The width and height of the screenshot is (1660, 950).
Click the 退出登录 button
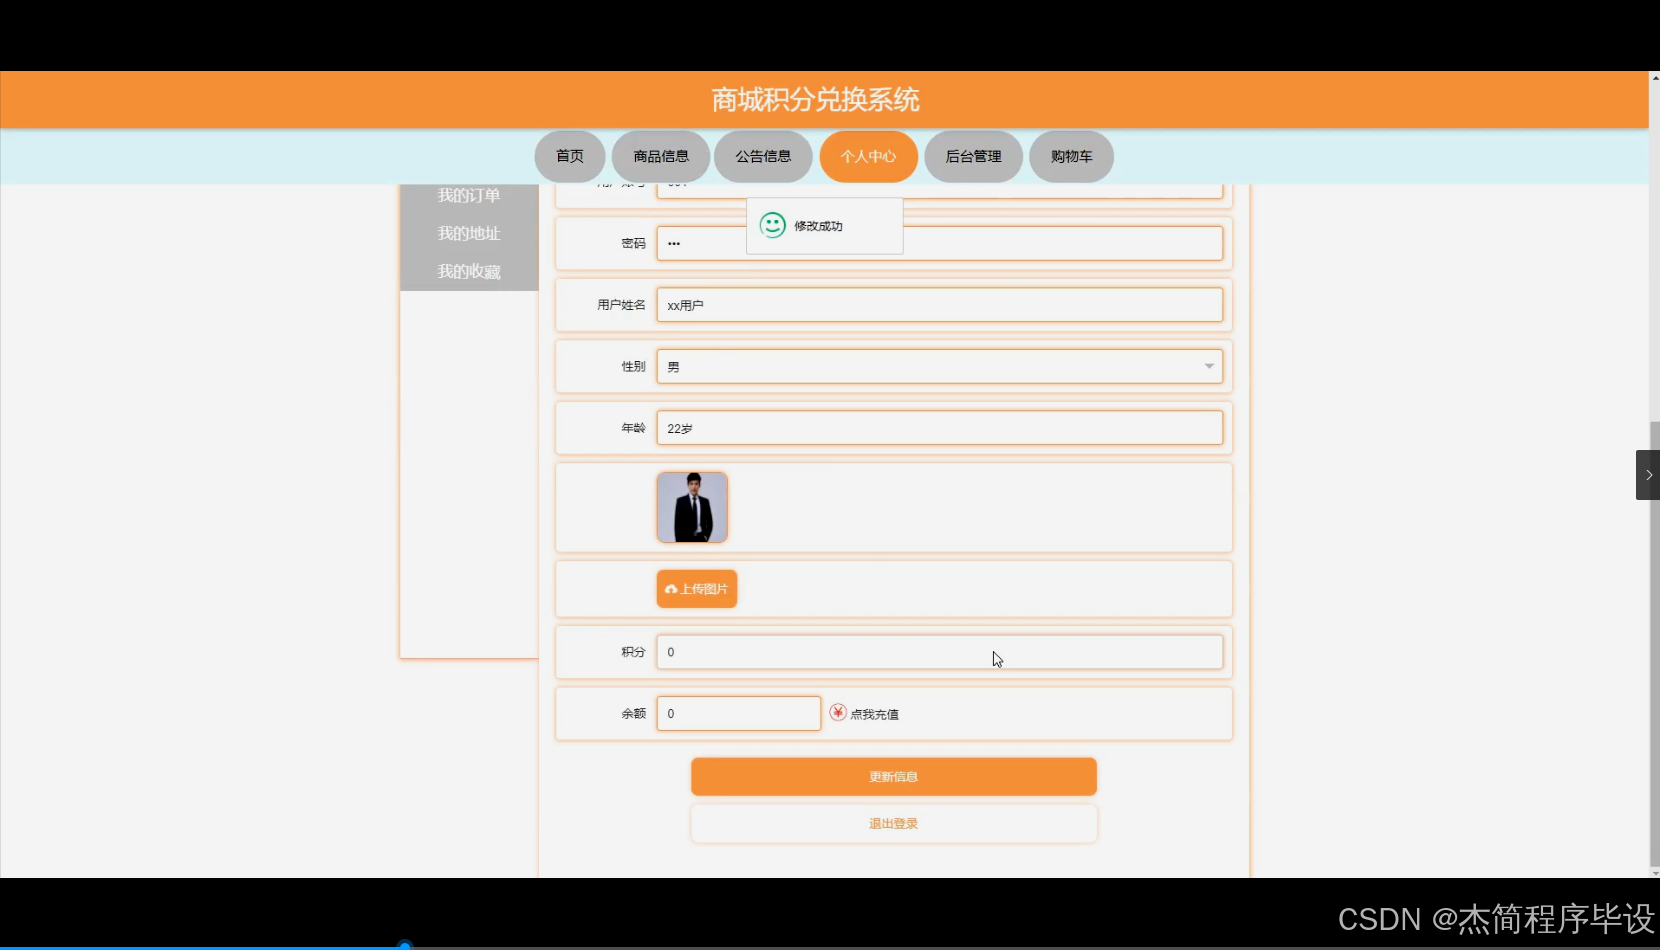point(894,824)
